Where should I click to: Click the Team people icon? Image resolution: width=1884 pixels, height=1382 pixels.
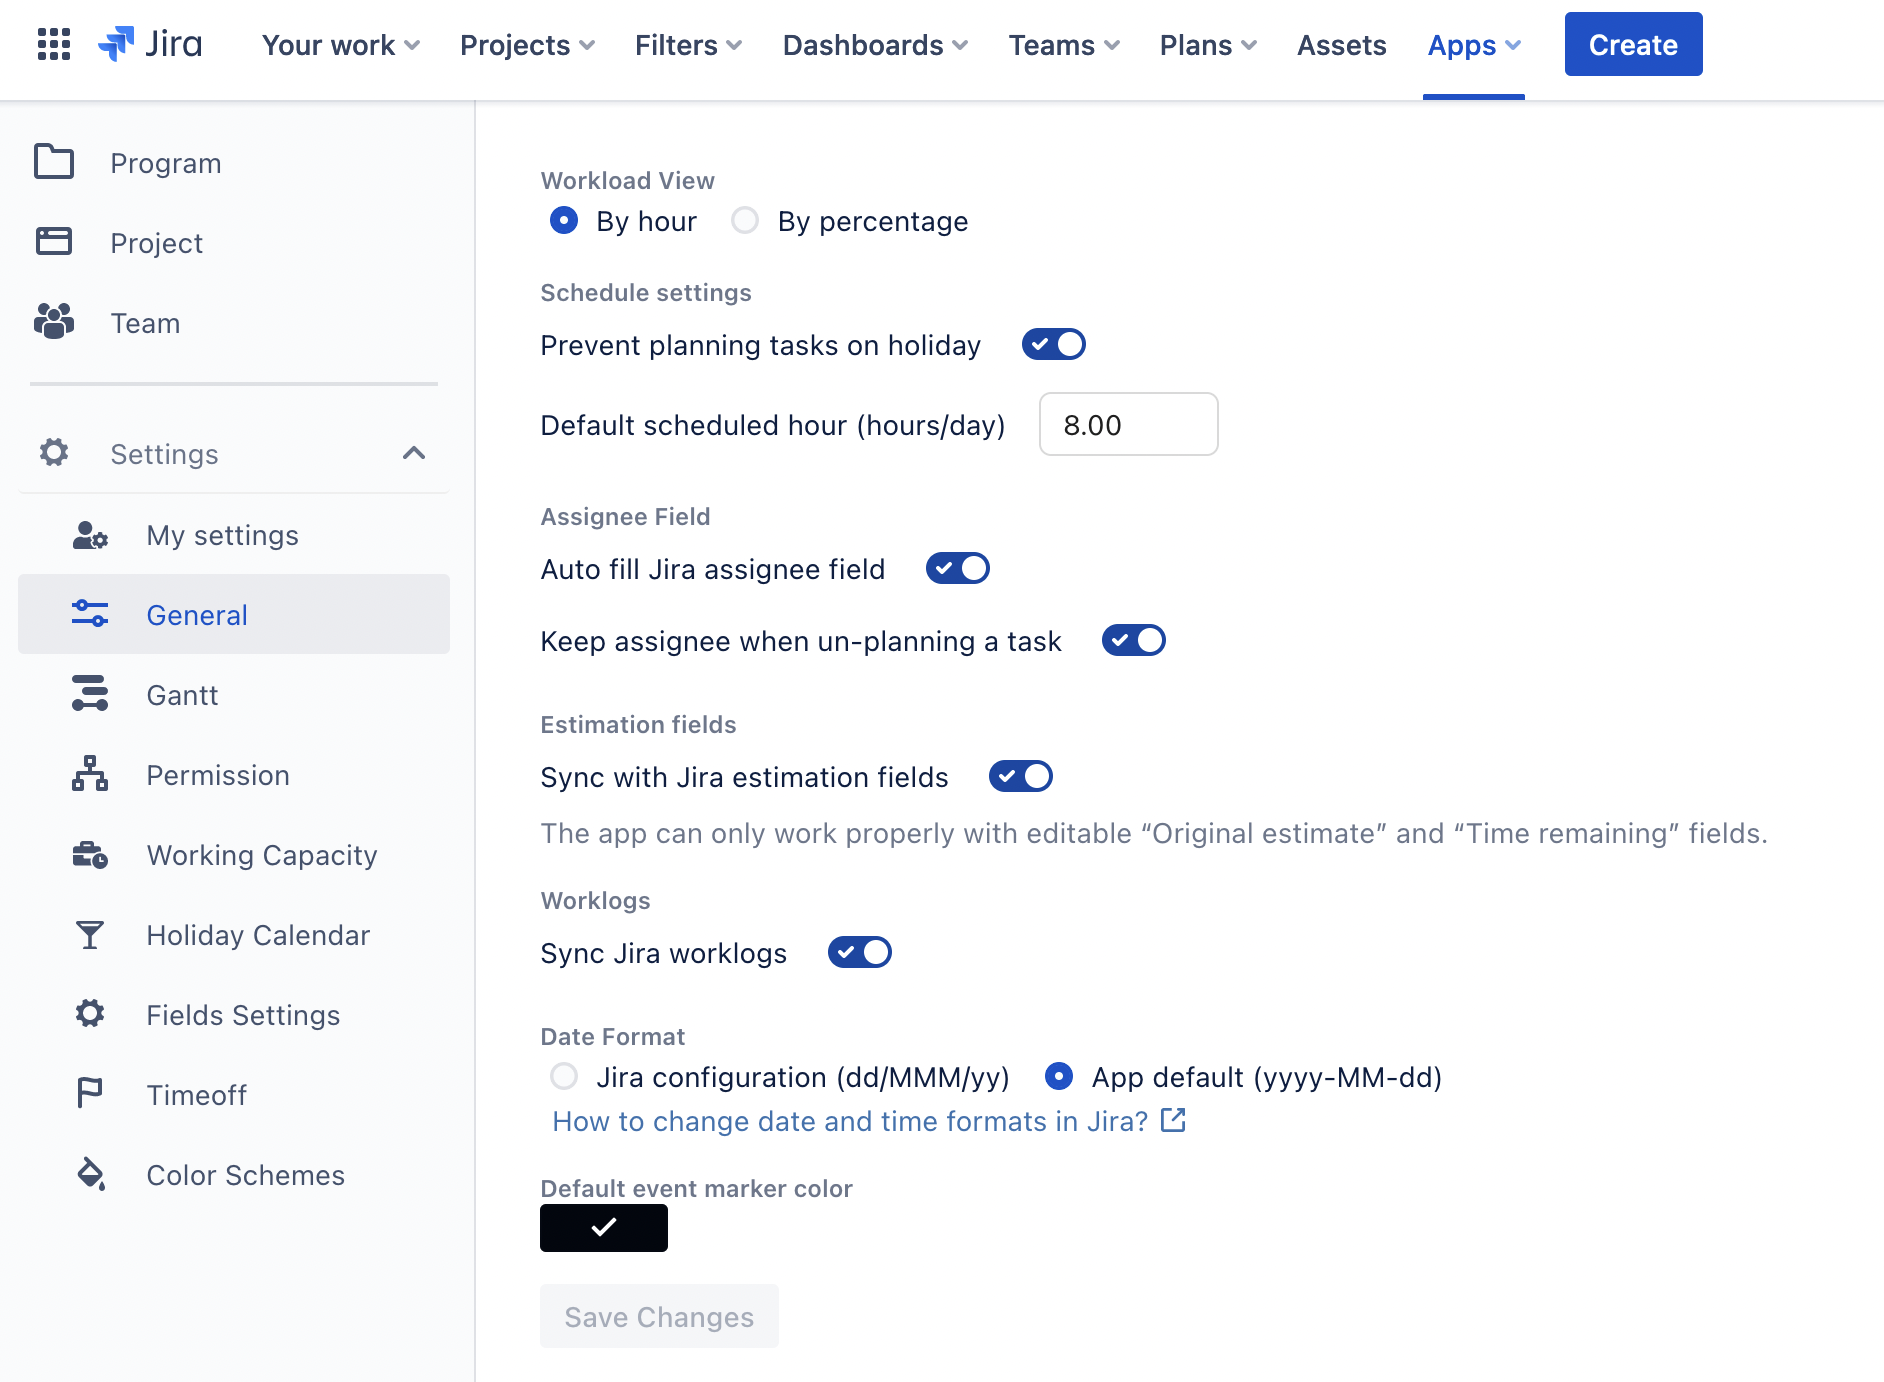coord(54,322)
